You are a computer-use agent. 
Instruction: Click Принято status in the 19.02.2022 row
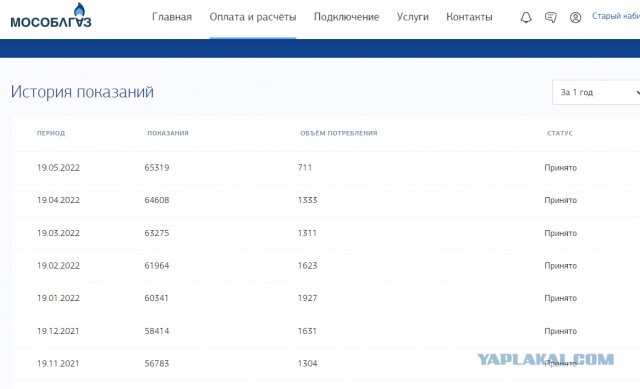pyautogui.click(x=560, y=266)
